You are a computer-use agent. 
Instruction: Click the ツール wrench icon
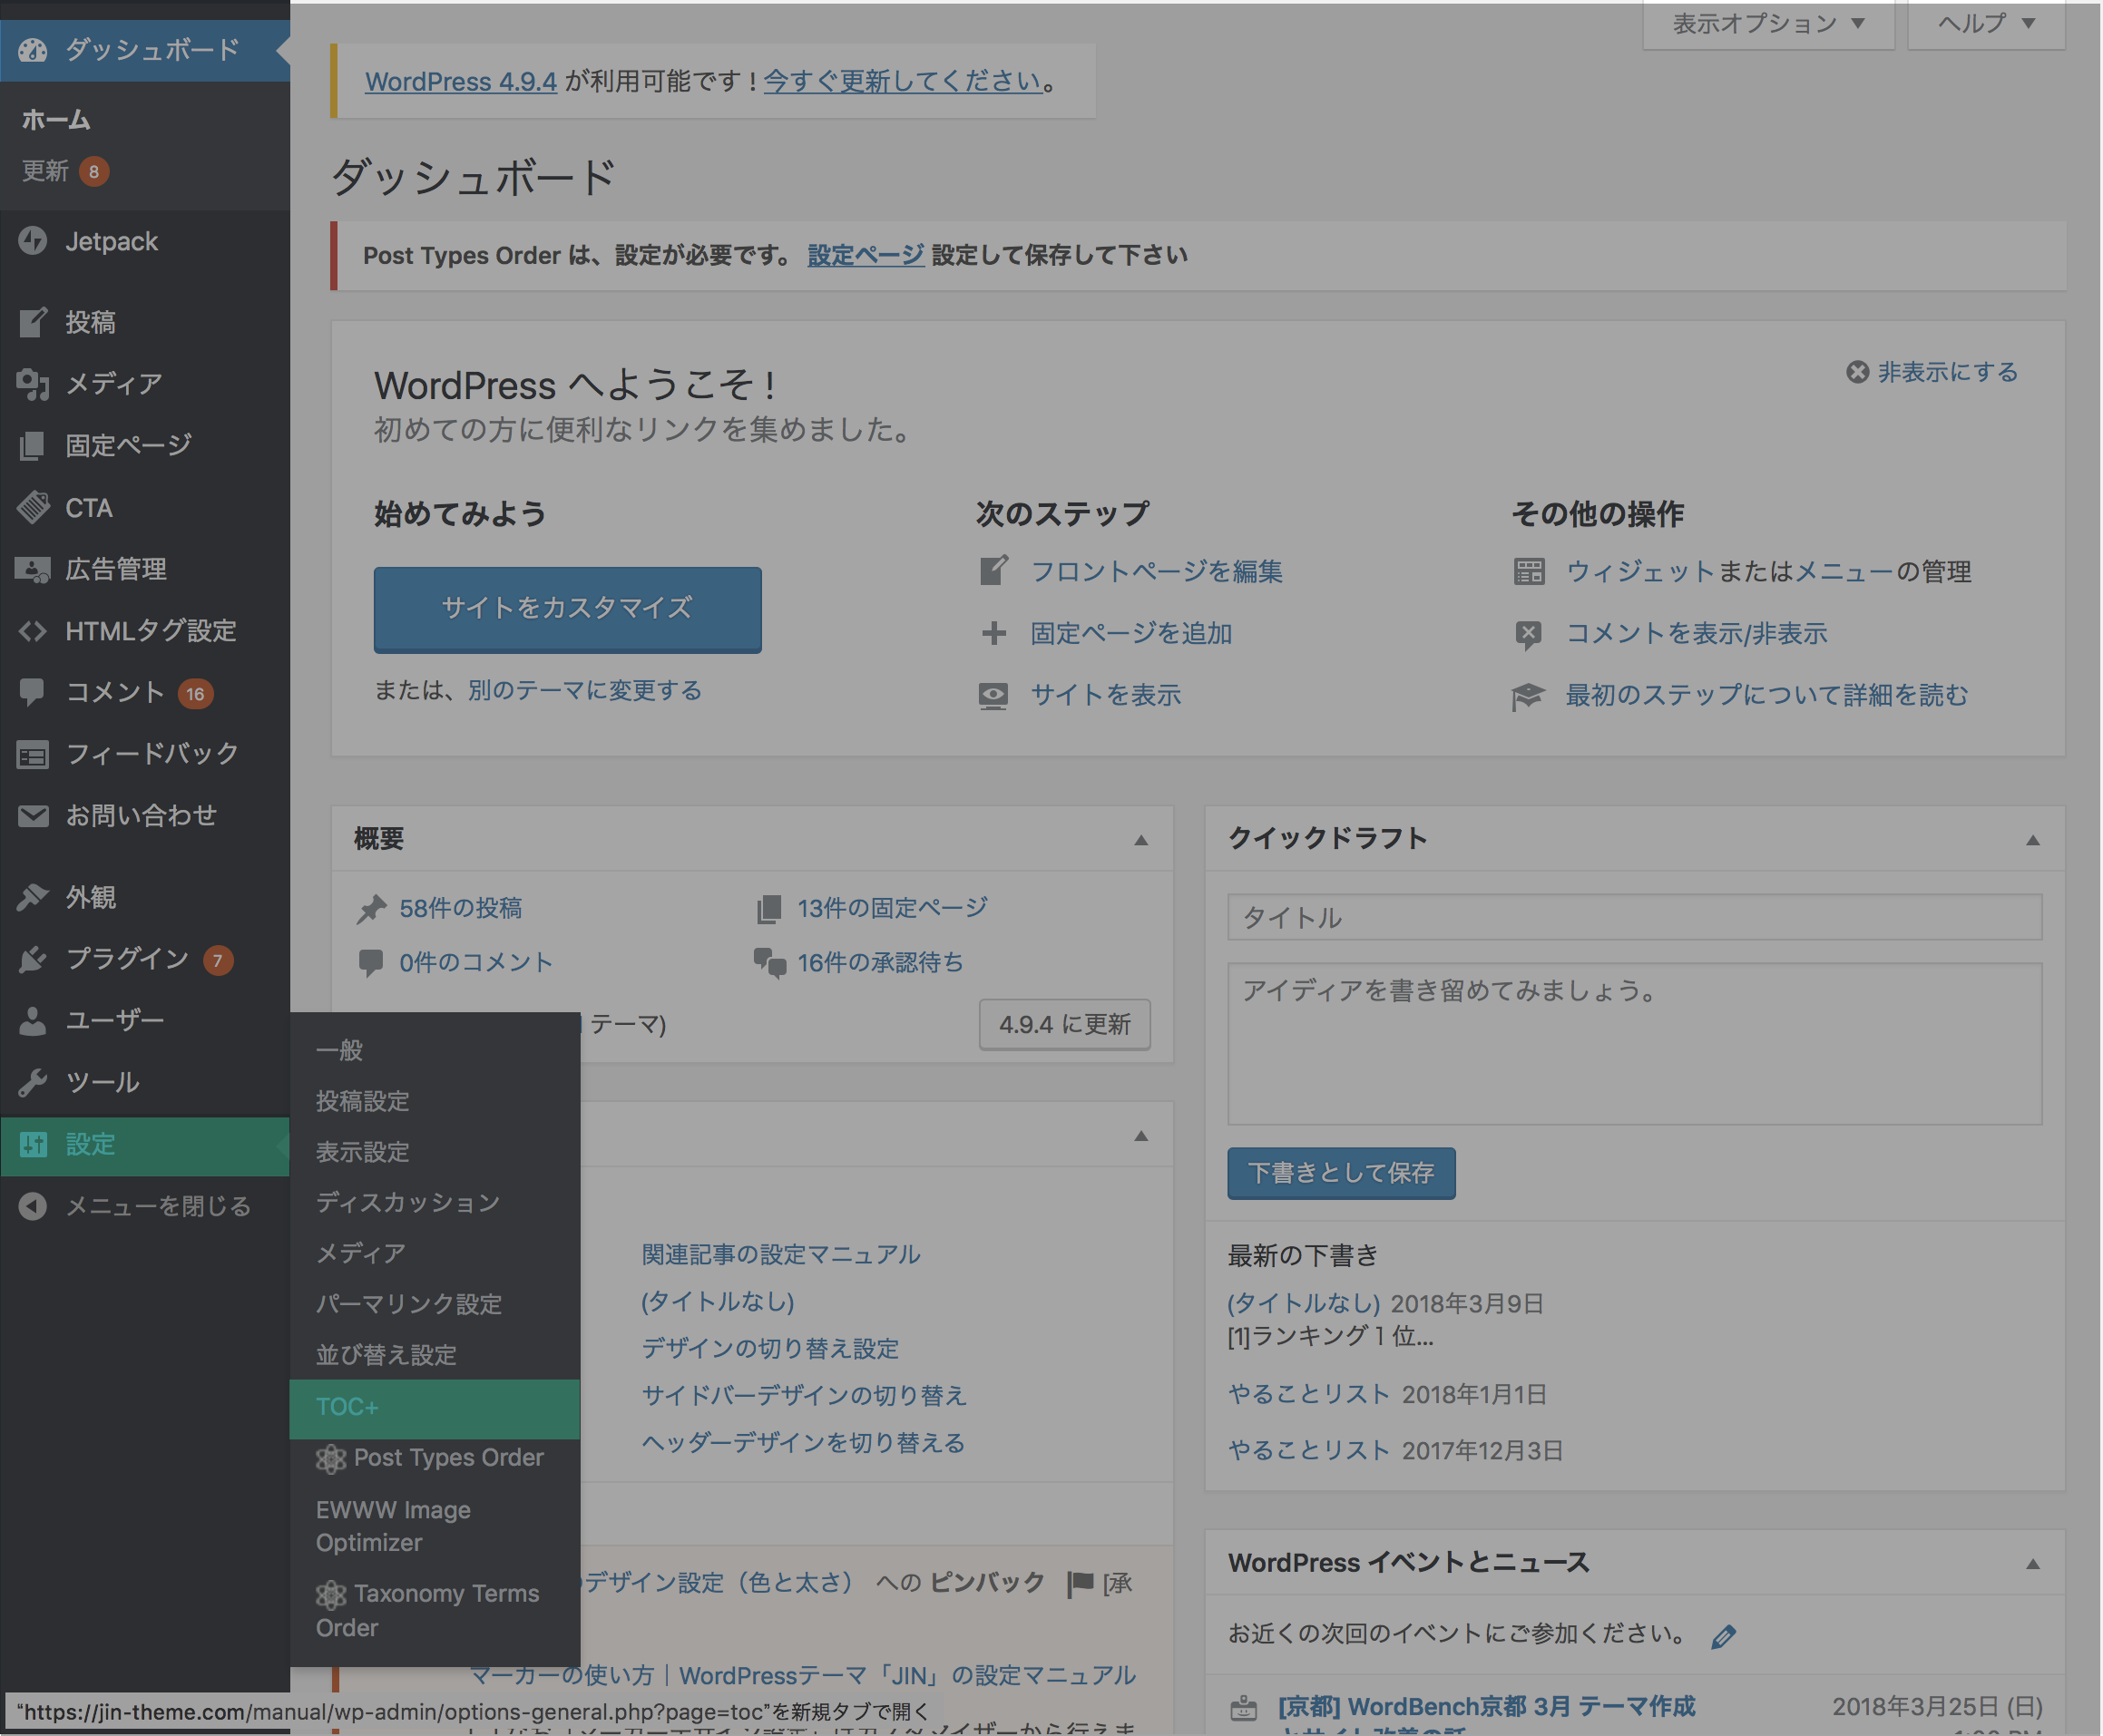[x=32, y=1082]
